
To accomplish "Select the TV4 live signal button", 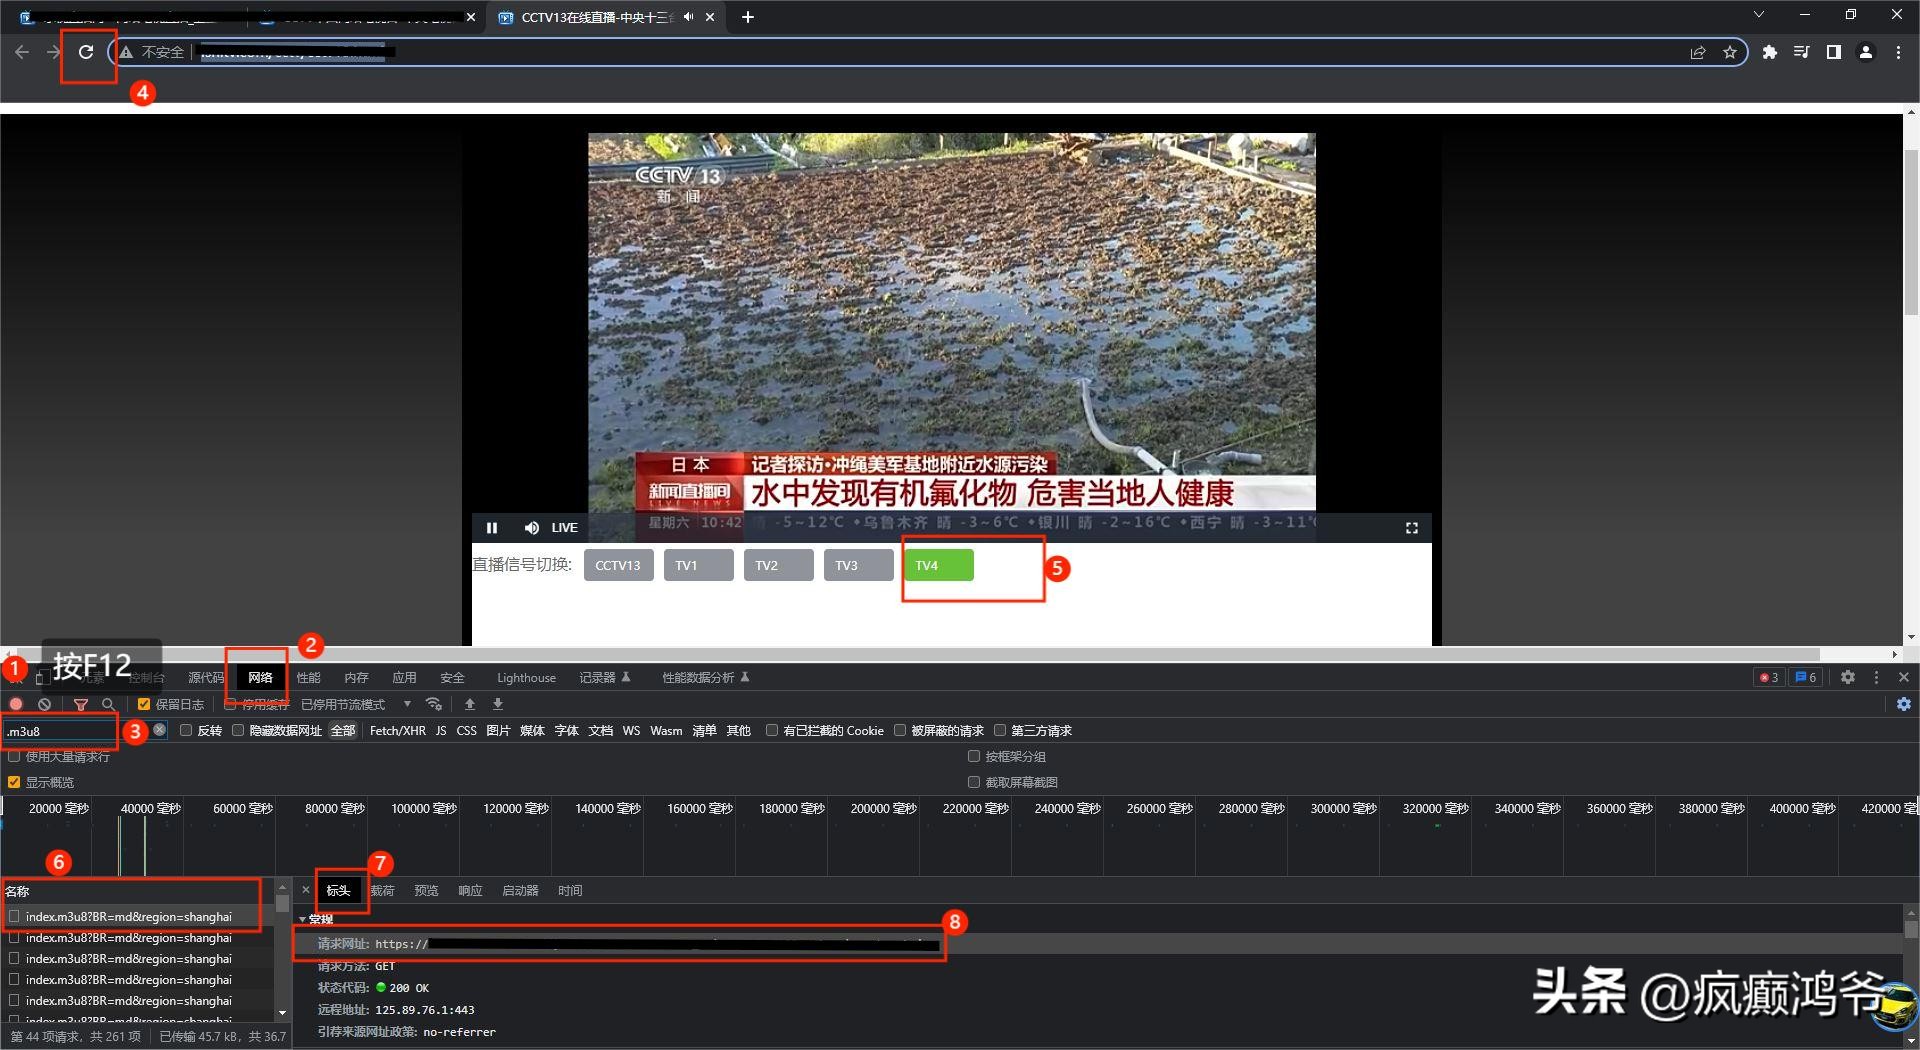I will [x=938, y=565].
